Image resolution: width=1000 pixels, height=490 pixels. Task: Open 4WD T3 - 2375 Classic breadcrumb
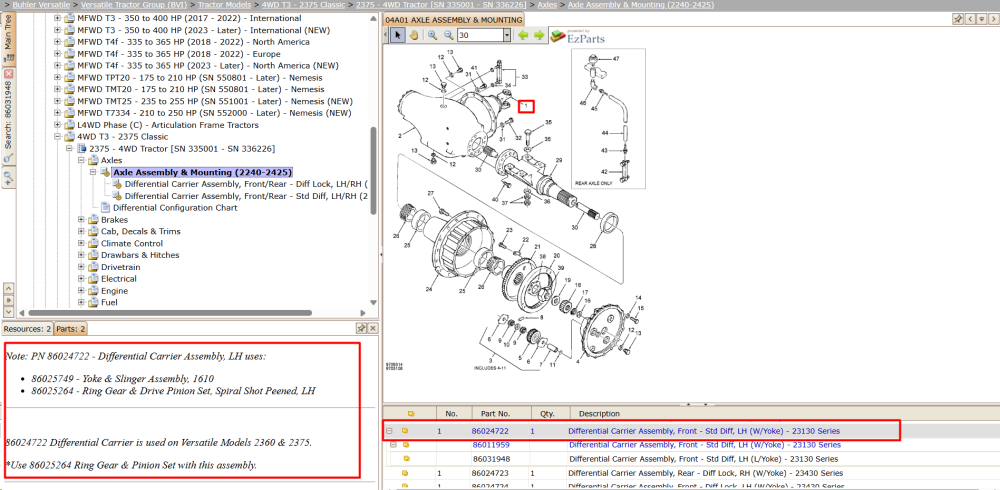point(303,4)
